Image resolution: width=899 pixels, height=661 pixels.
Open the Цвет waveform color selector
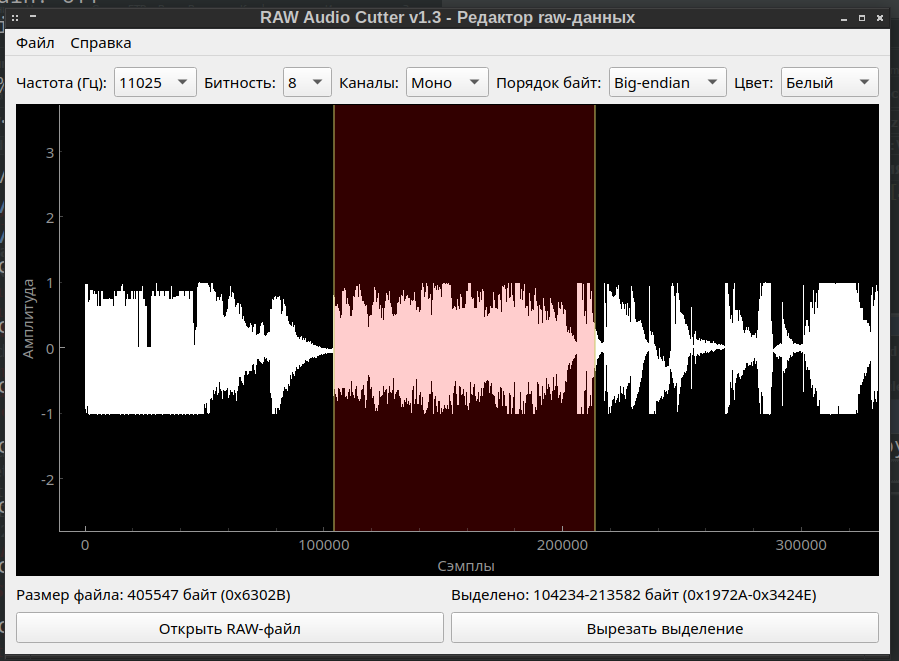(829, 82)
